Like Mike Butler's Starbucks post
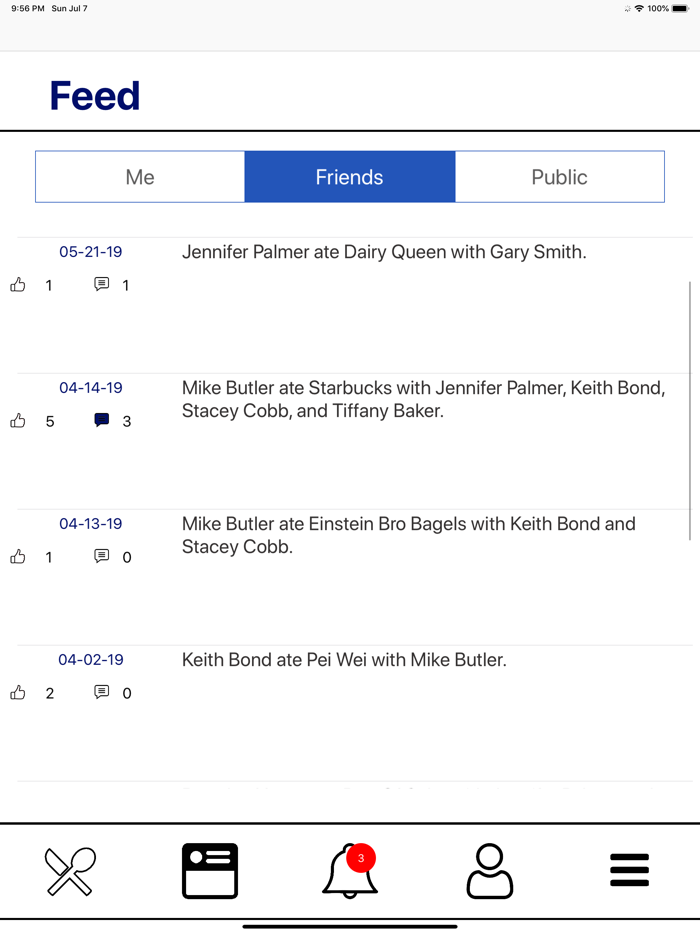The height and width of the screenshot is (934, 700). coord(18,421)
